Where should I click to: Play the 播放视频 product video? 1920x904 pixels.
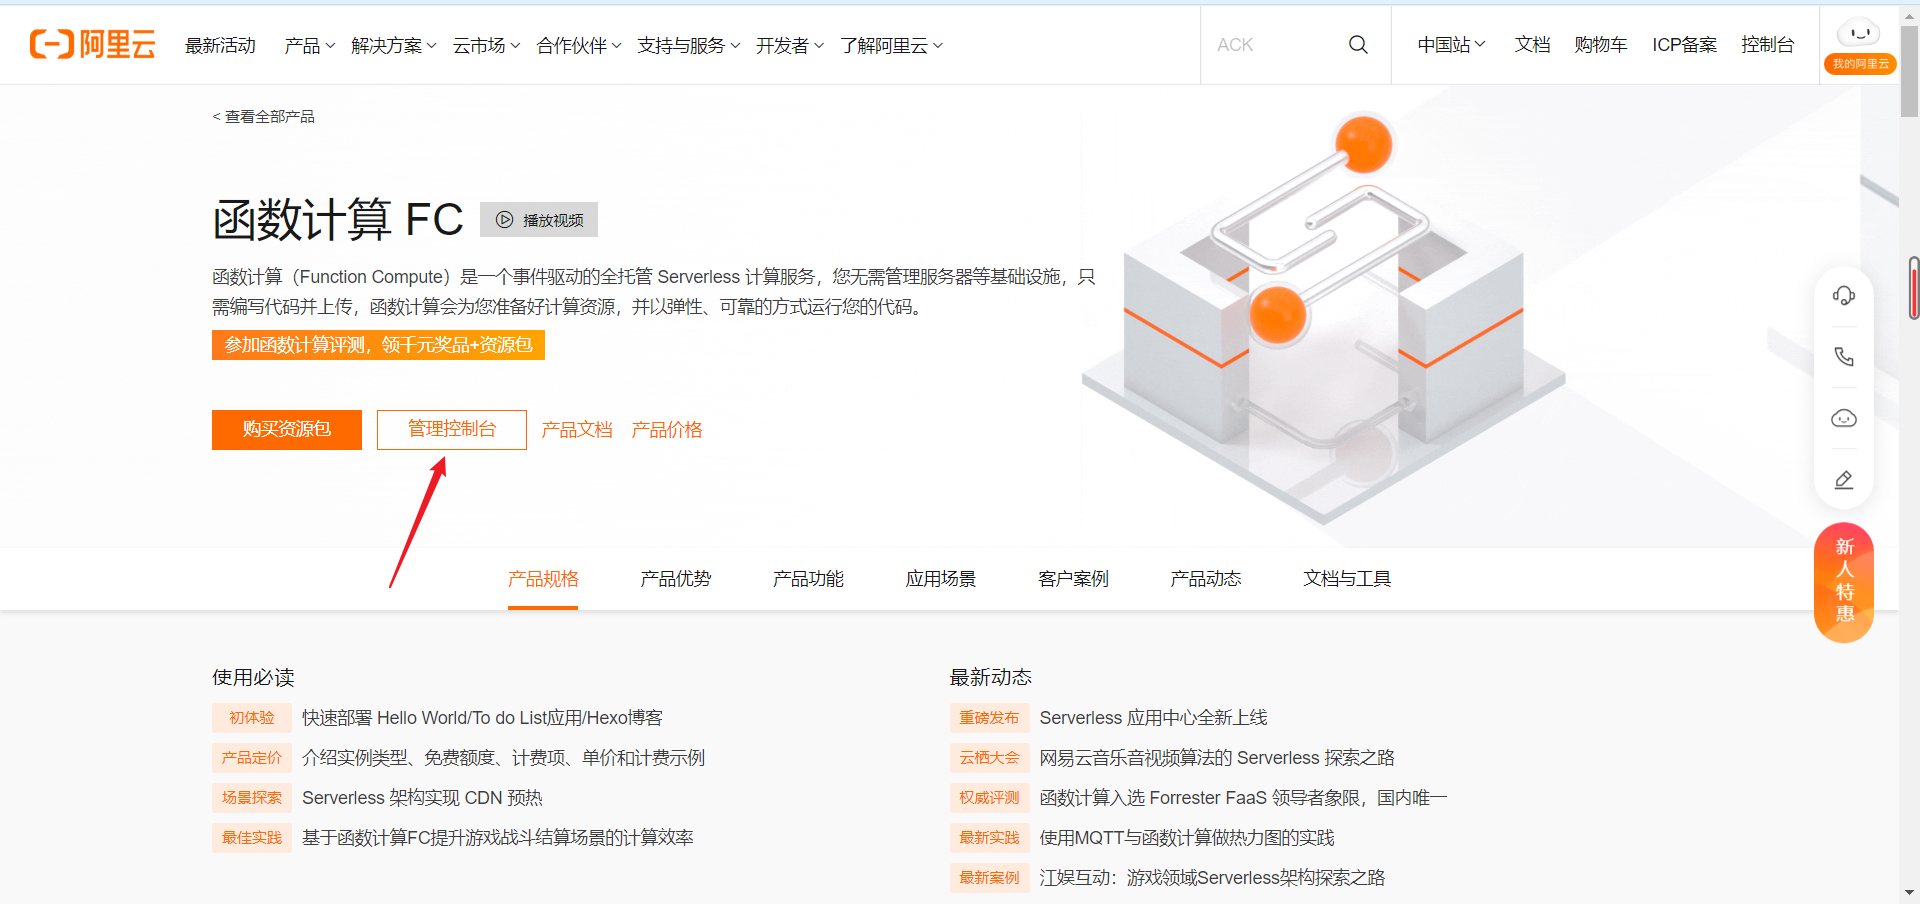coord(539,220)
